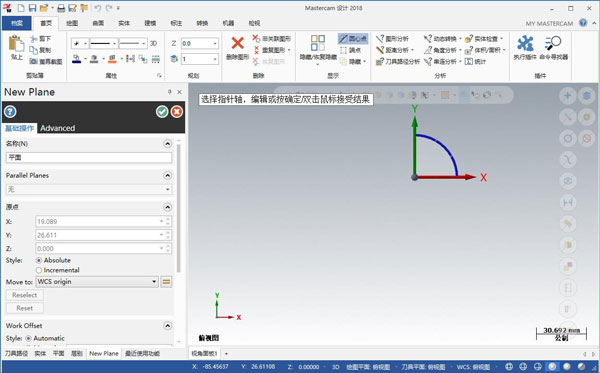600x373 pixels.
Task: Open the hide/unhide (隐藏/恢复隐藏) tool
Action: (x=318, y=49)
